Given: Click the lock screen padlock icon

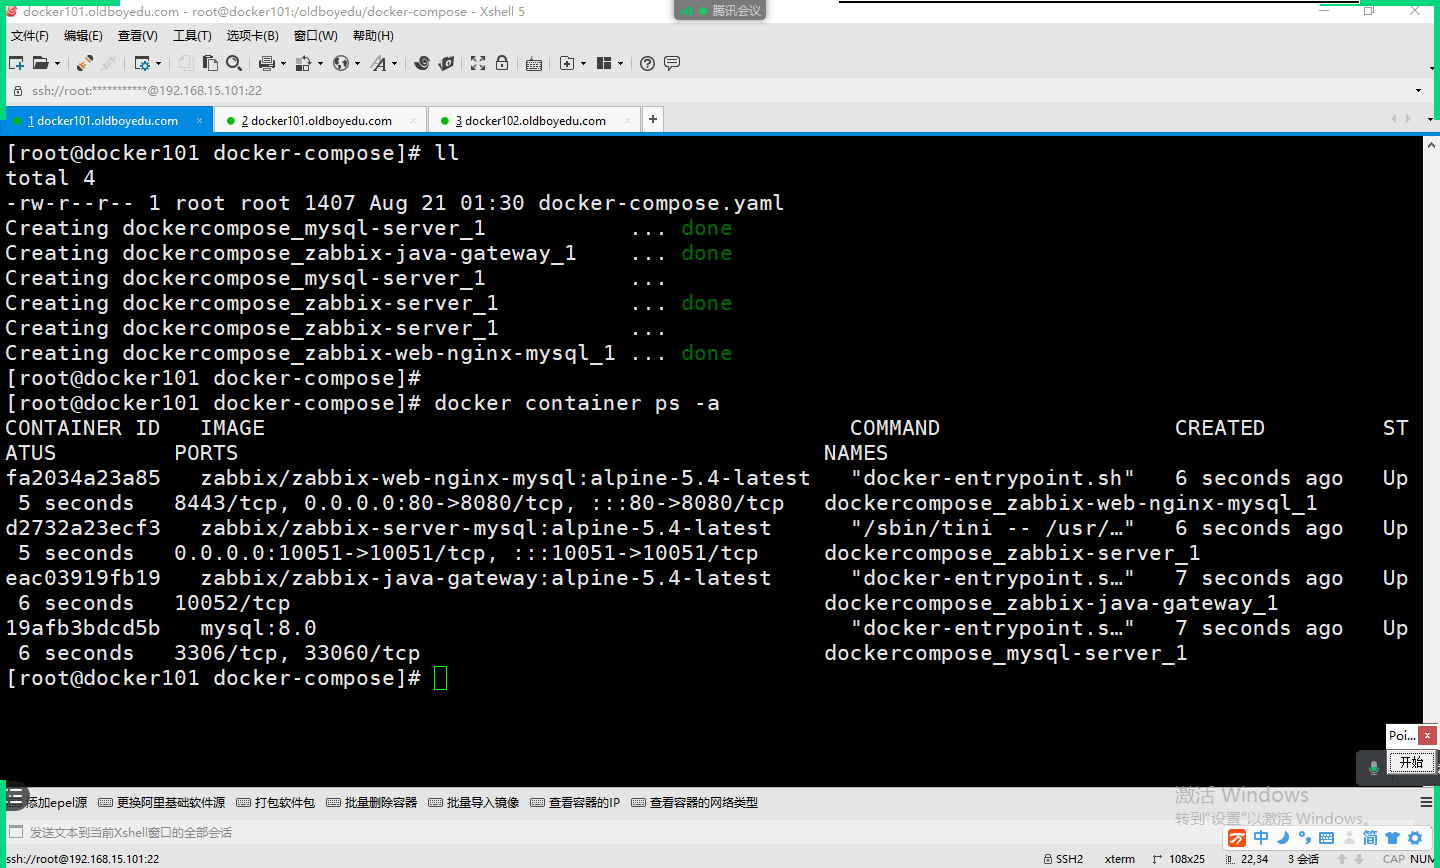Looking at the screenshot, I should tap(502, 63).
